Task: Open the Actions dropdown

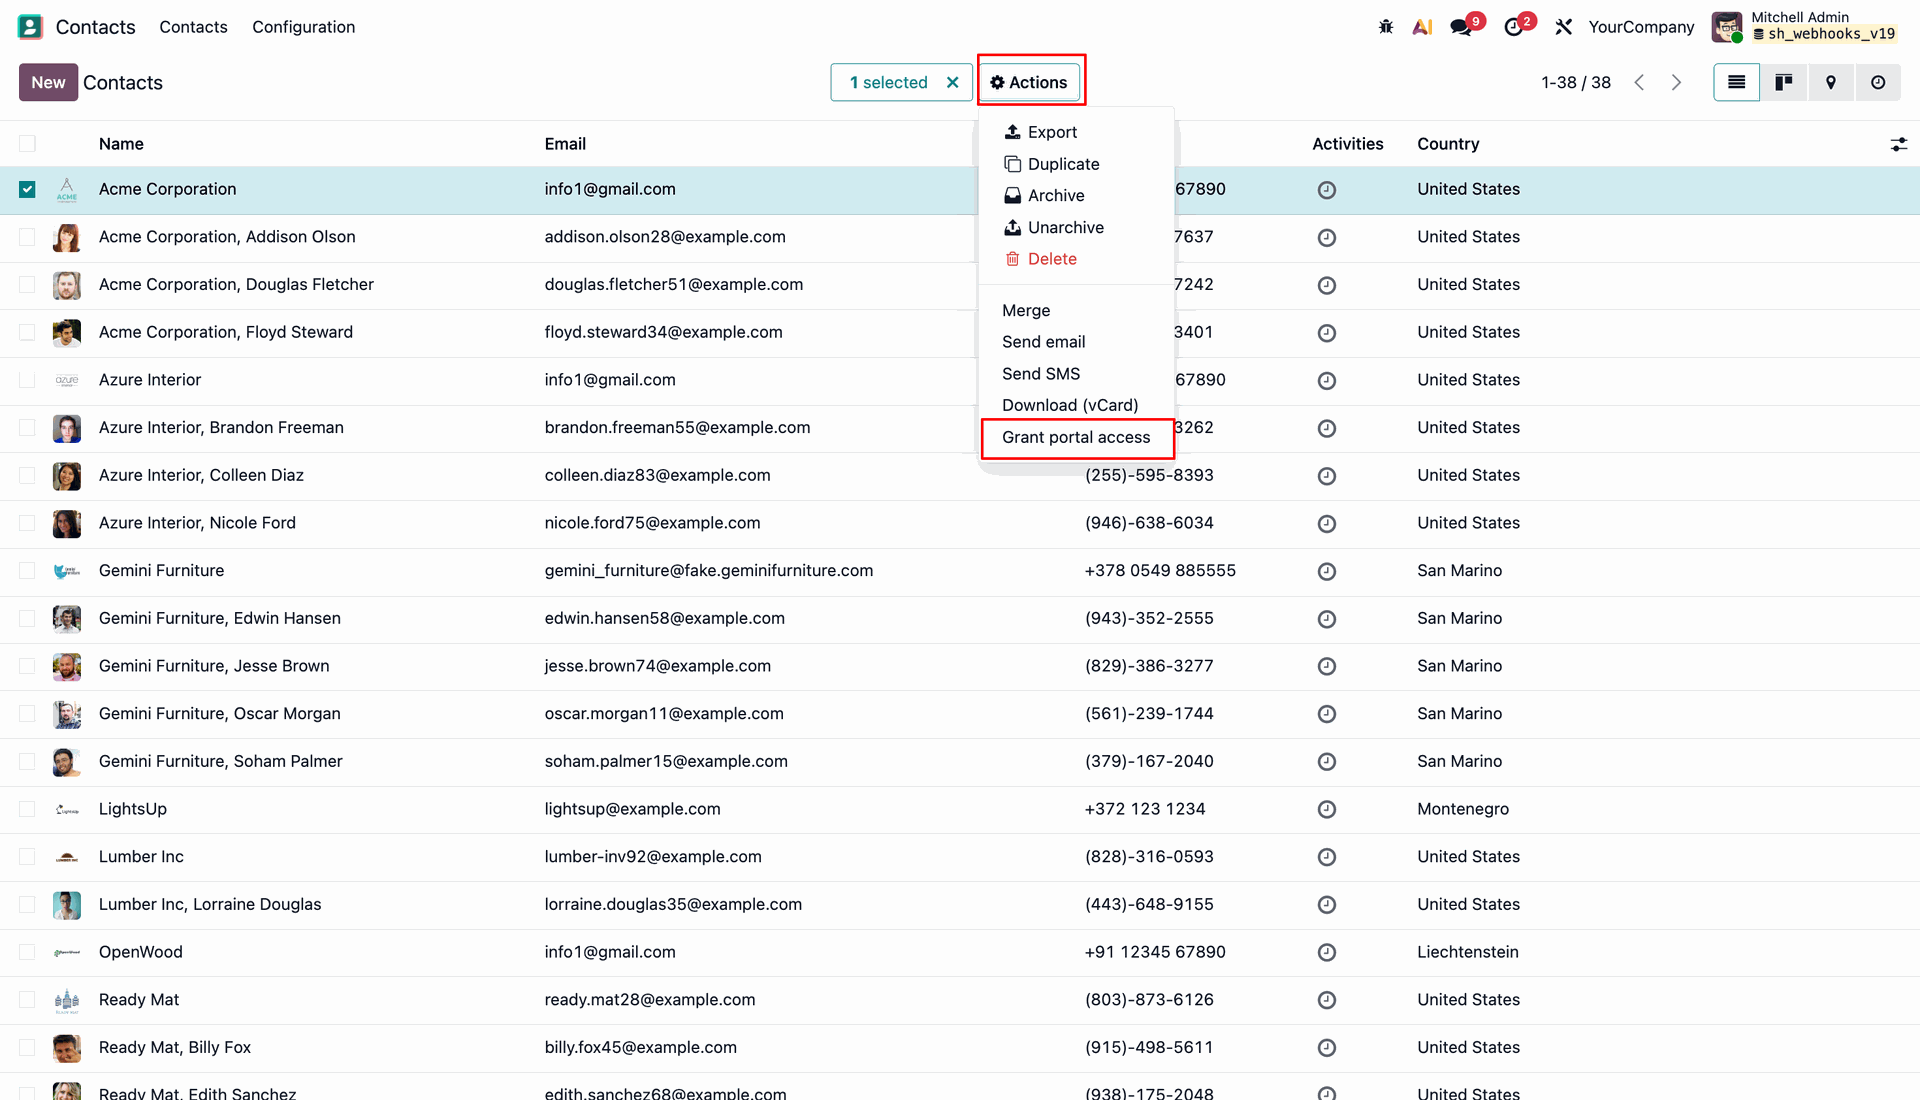Action: [x=1029, y=82]
